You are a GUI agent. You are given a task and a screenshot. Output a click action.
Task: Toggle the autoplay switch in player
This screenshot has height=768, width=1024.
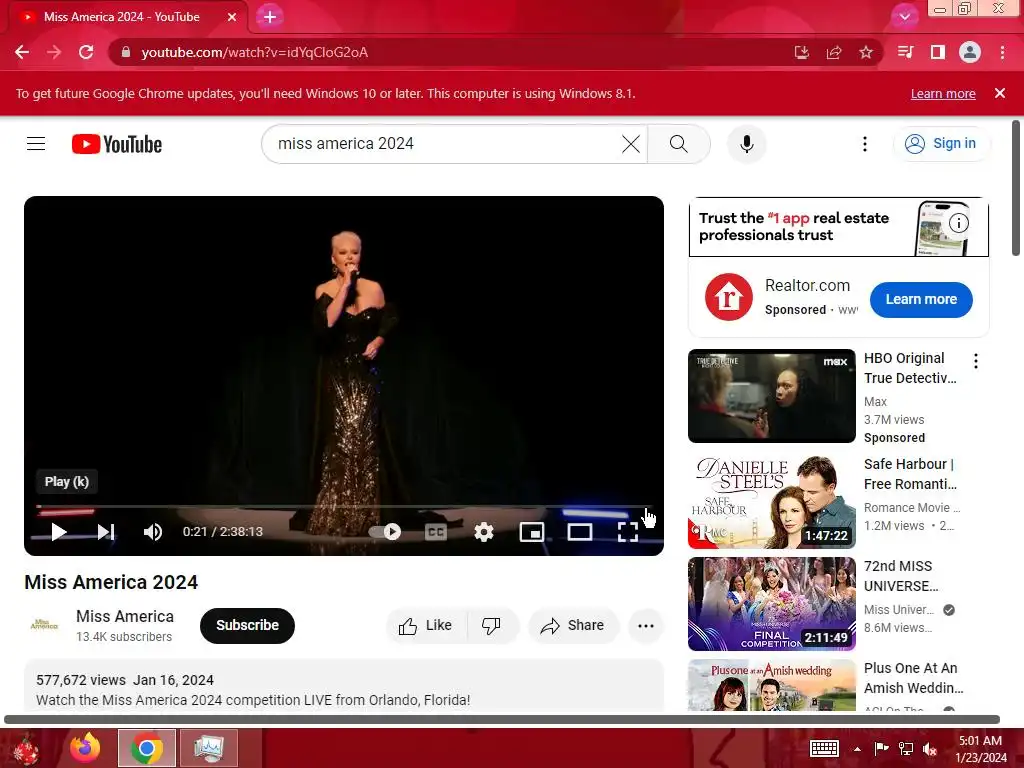tap(385, 532)
